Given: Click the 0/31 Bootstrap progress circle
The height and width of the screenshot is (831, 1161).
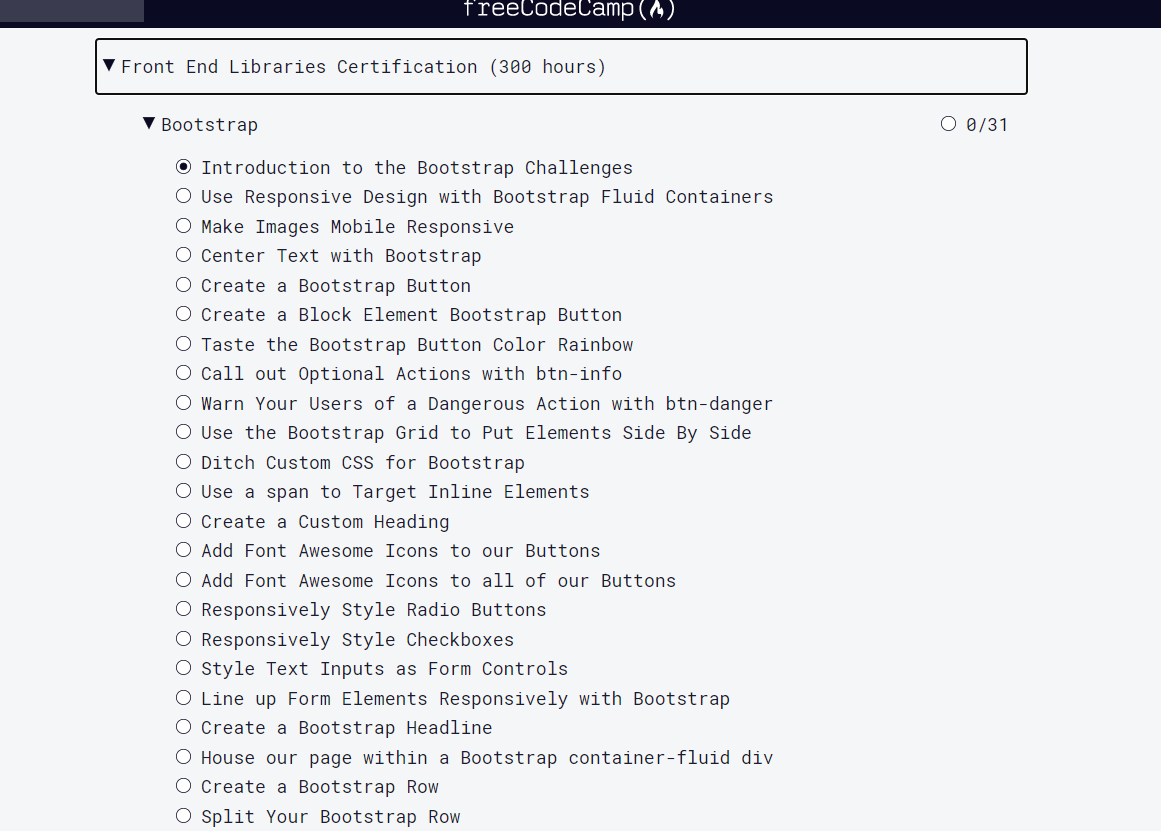Looking at the screenshot, I should [x=948, y=124].
